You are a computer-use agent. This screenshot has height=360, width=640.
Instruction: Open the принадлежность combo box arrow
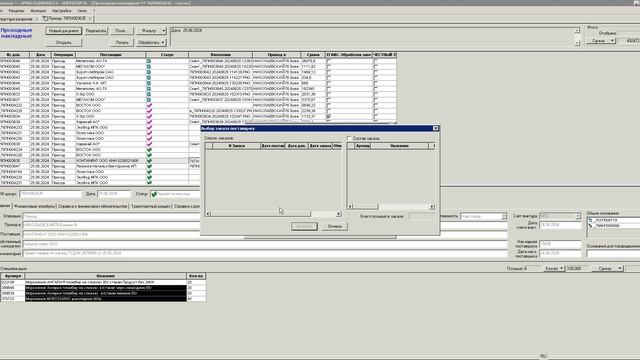point(504,216)
